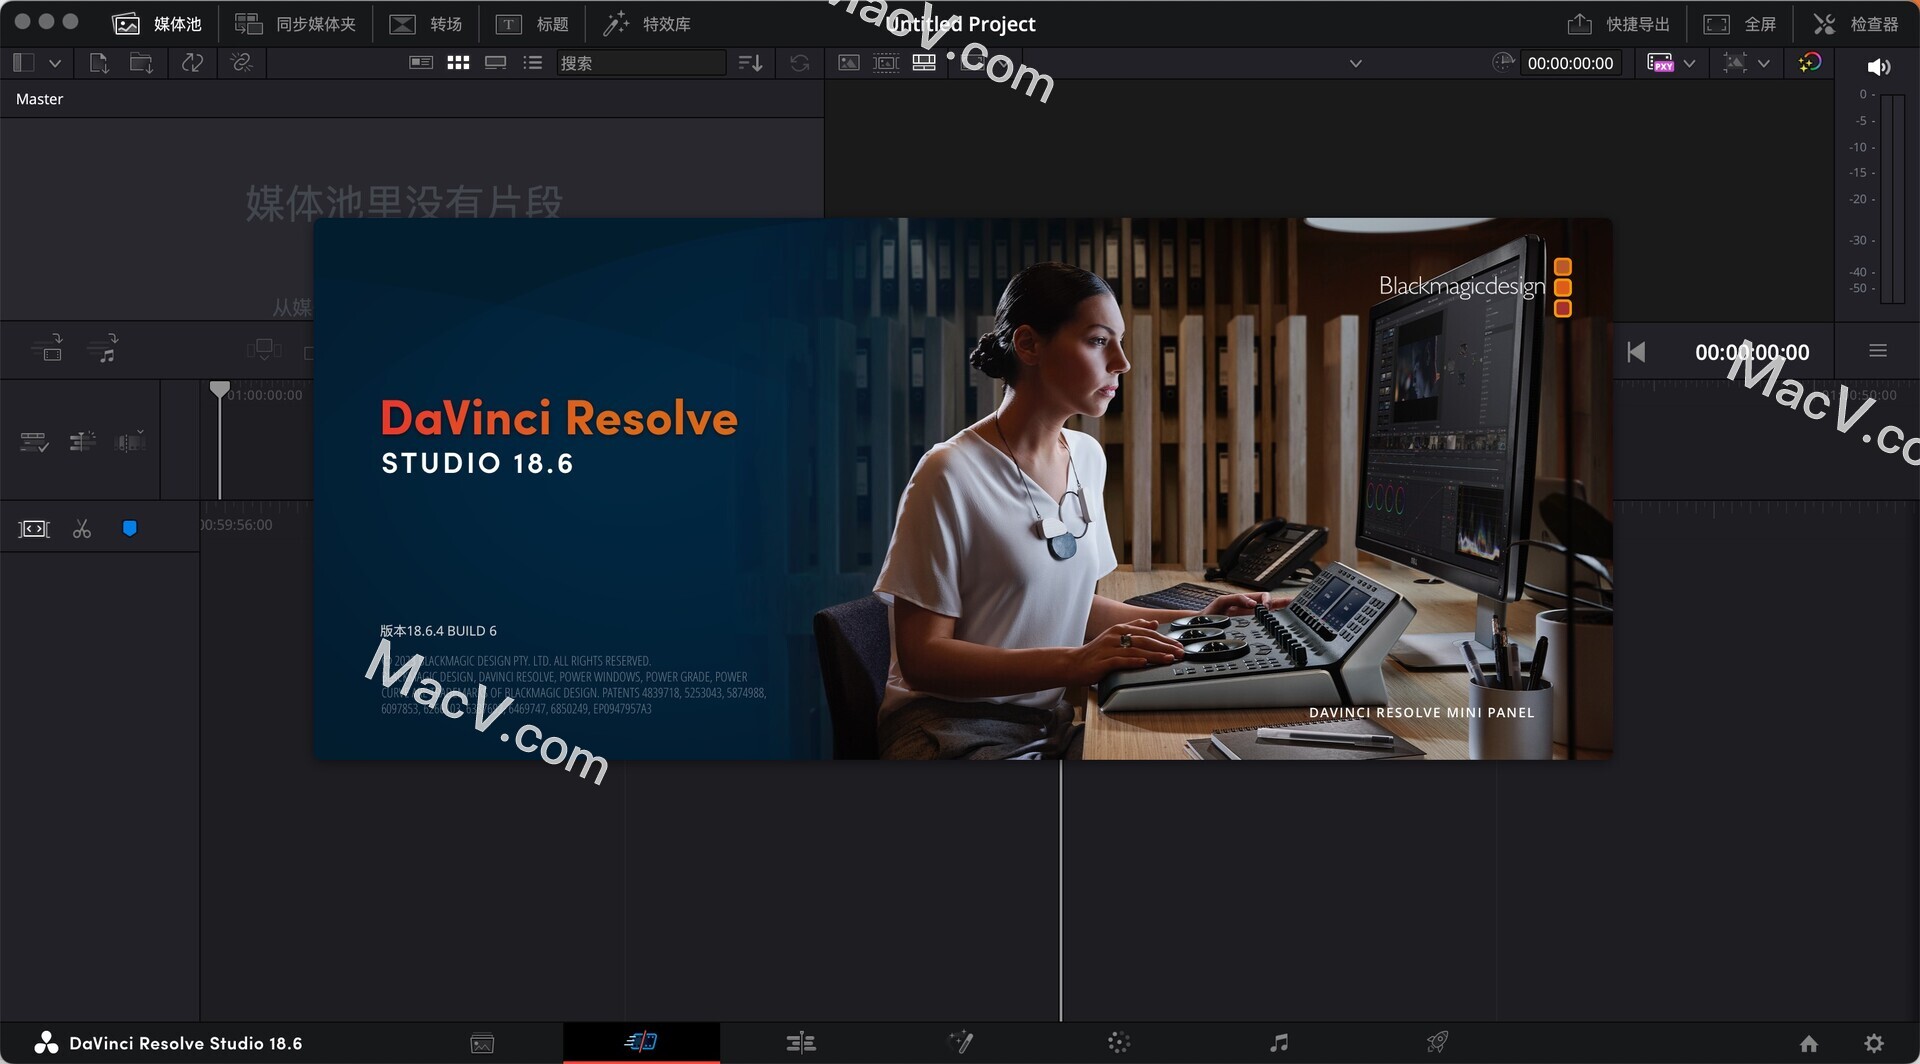
Task: Switch to the Deliver rocket page
Action: pos(1437,1043)
